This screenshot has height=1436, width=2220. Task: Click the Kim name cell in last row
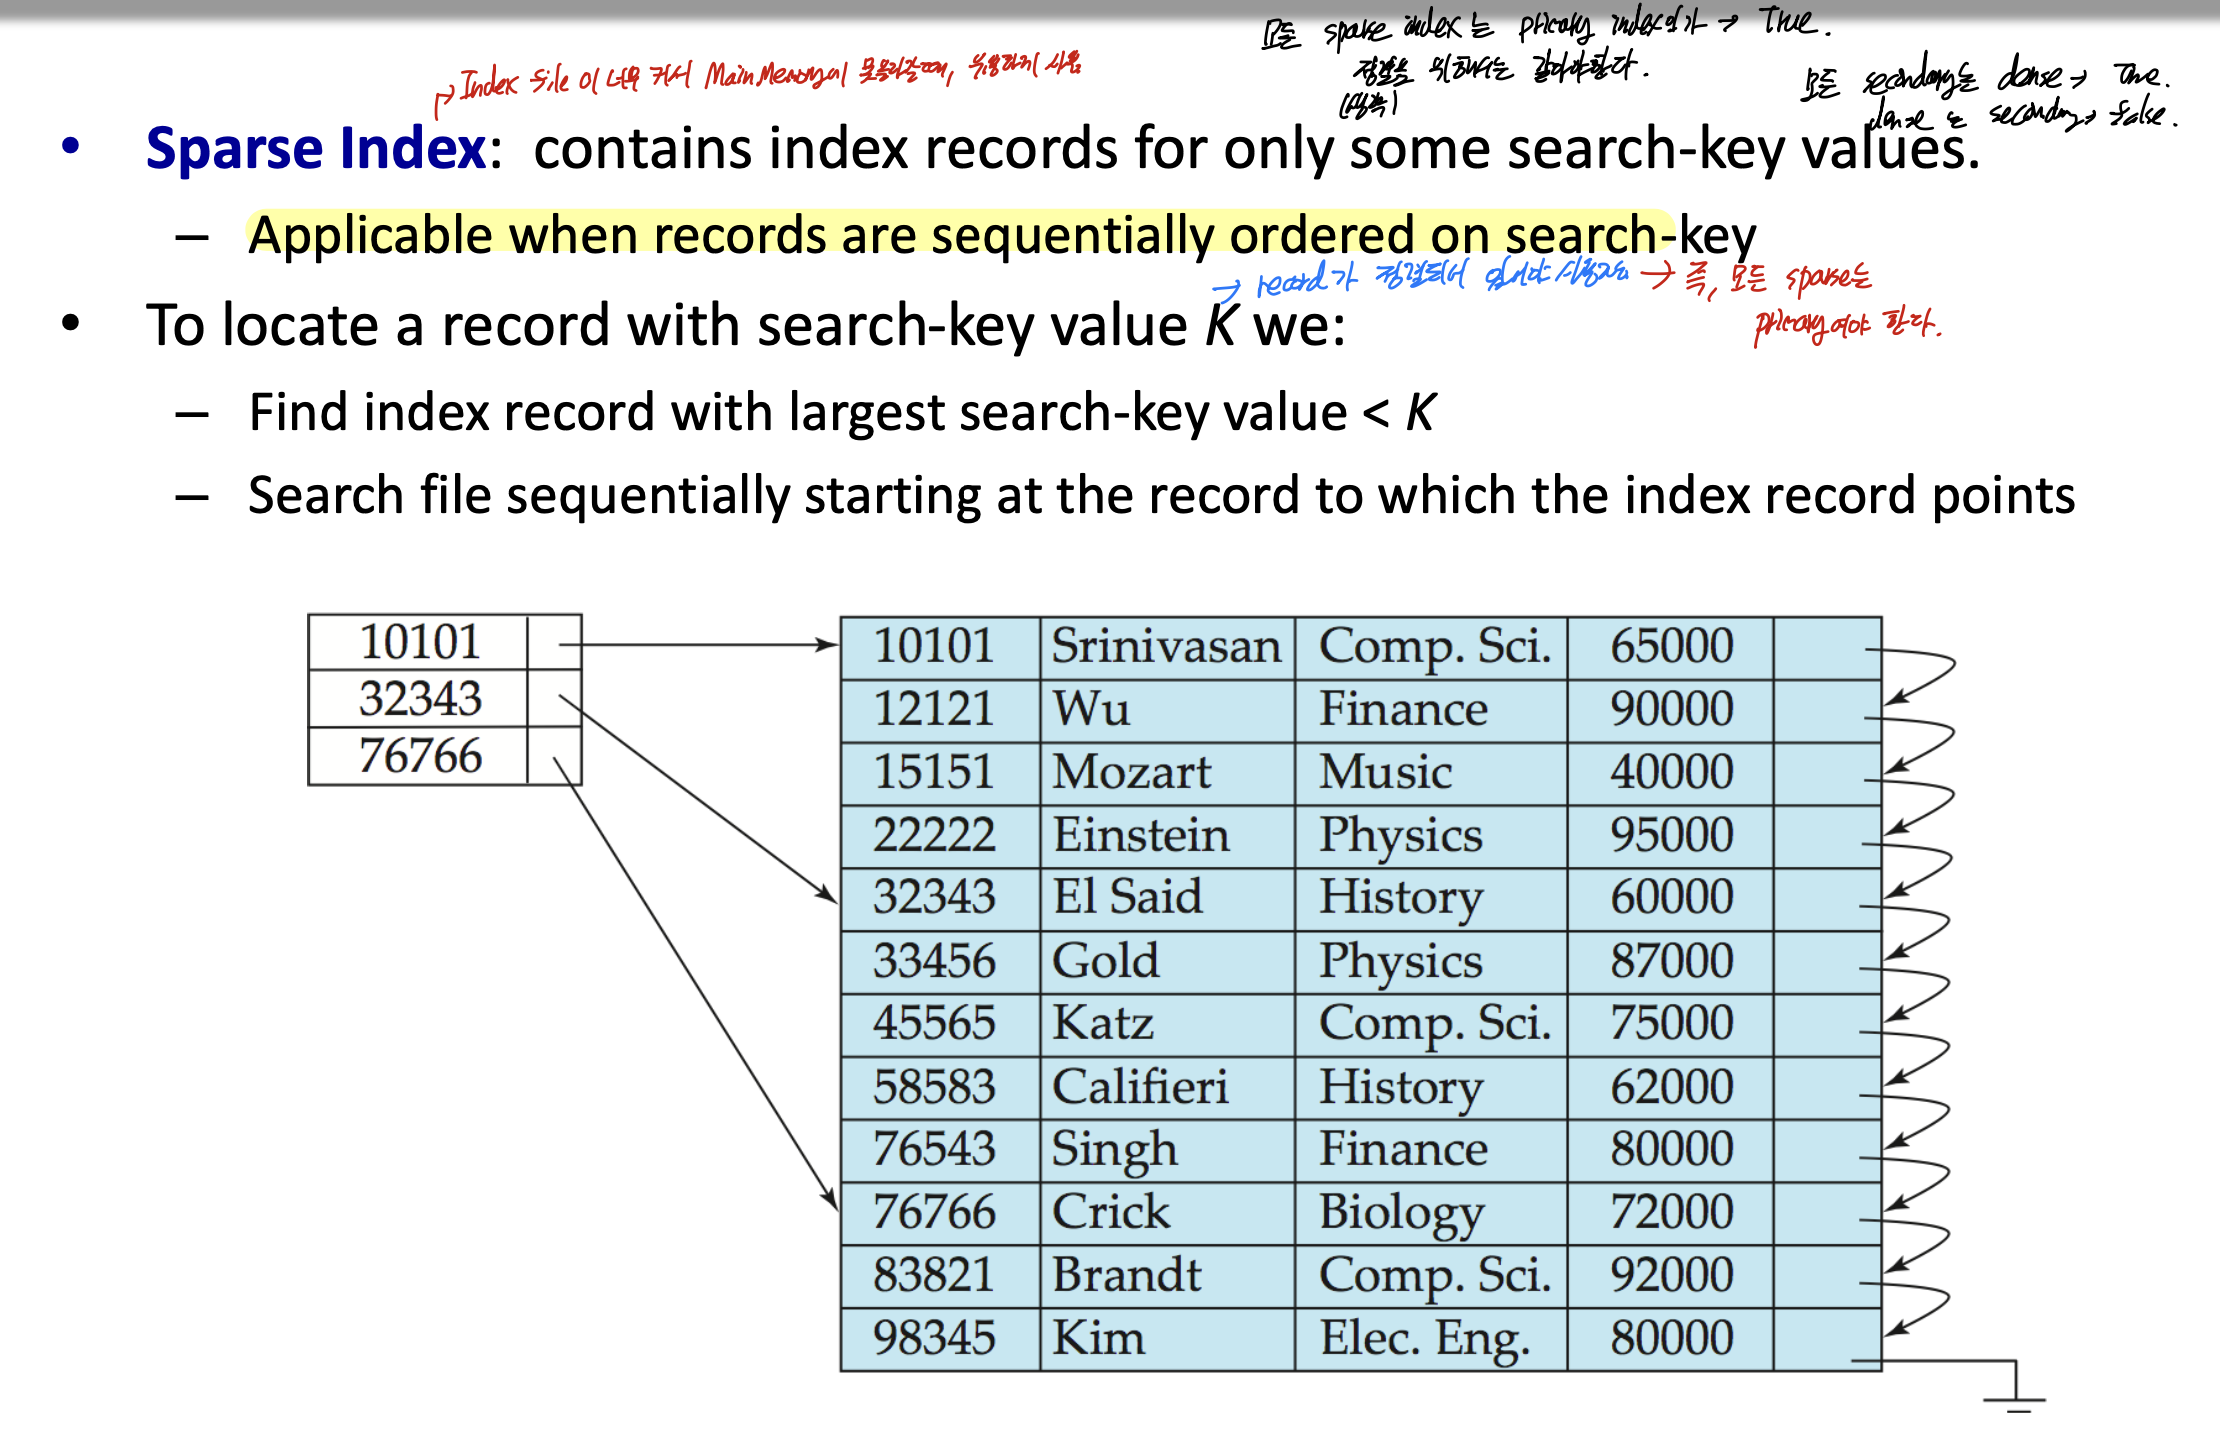[x=1098, y=1339]
